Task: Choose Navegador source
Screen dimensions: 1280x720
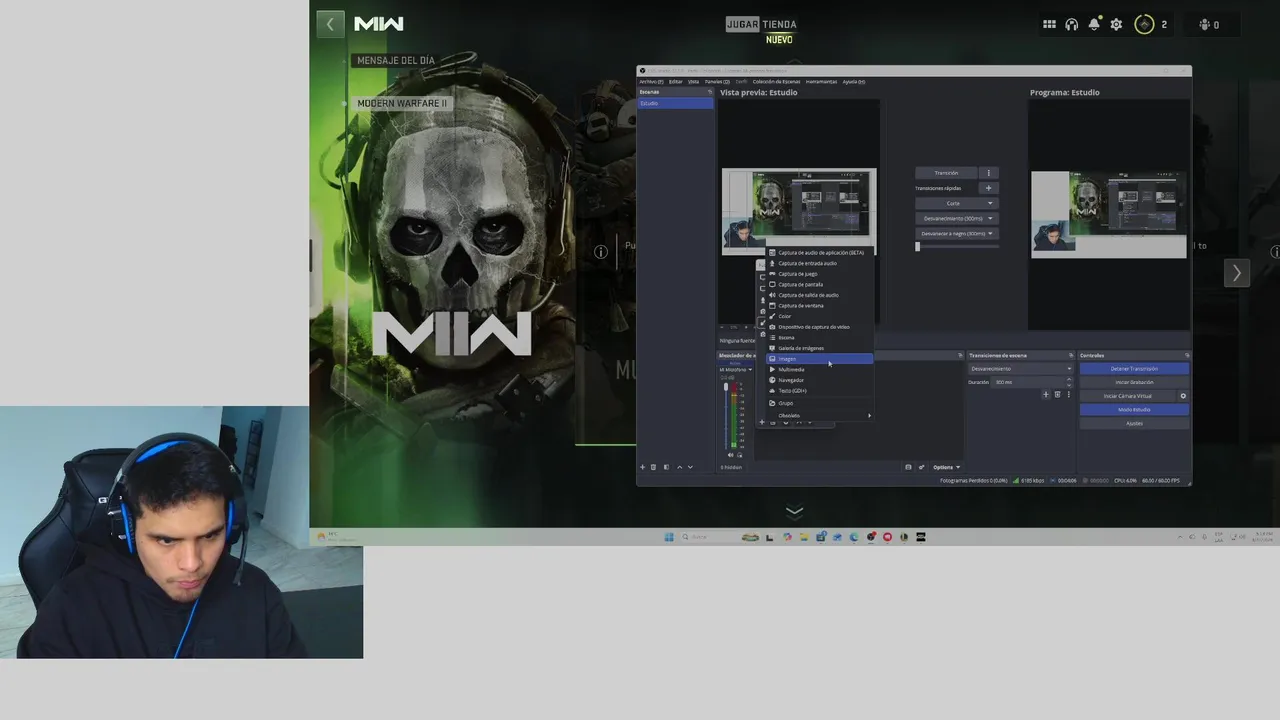Action: (820, 380)
